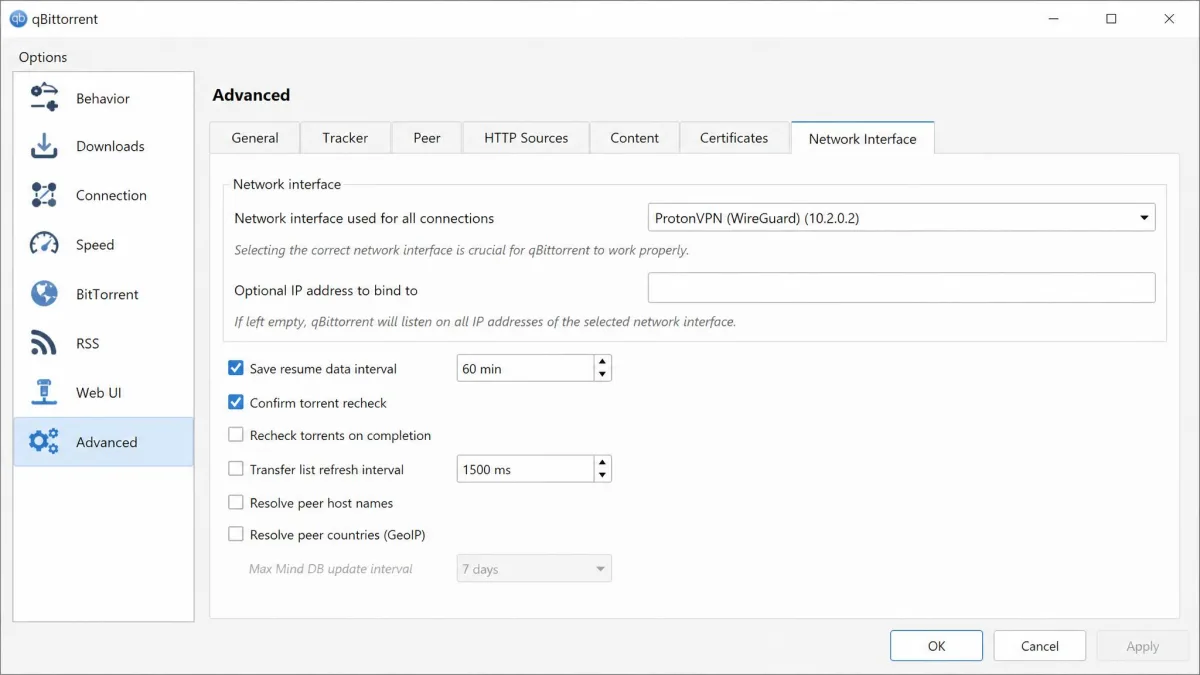This screenshot has height=675, width=1200.
Task: Select the RSS category label
Action: 88,343
